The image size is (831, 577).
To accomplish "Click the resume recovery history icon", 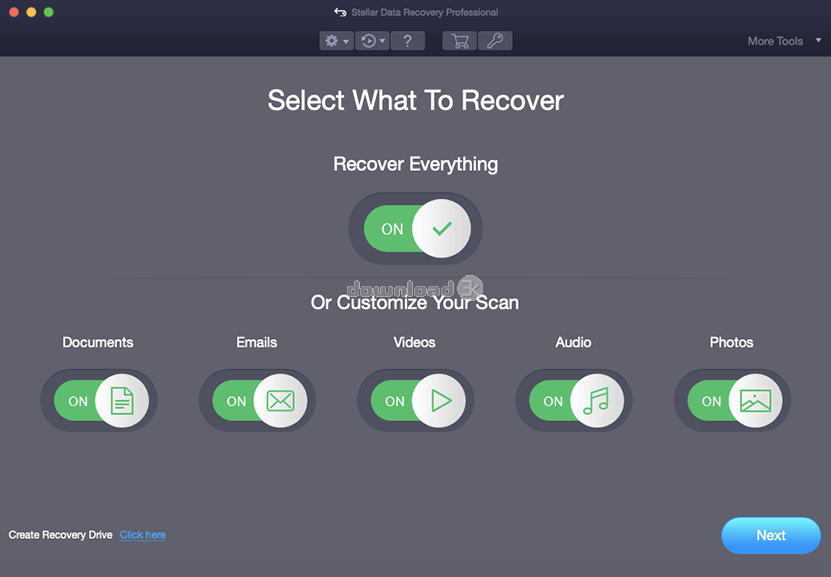I will point(368,41).
